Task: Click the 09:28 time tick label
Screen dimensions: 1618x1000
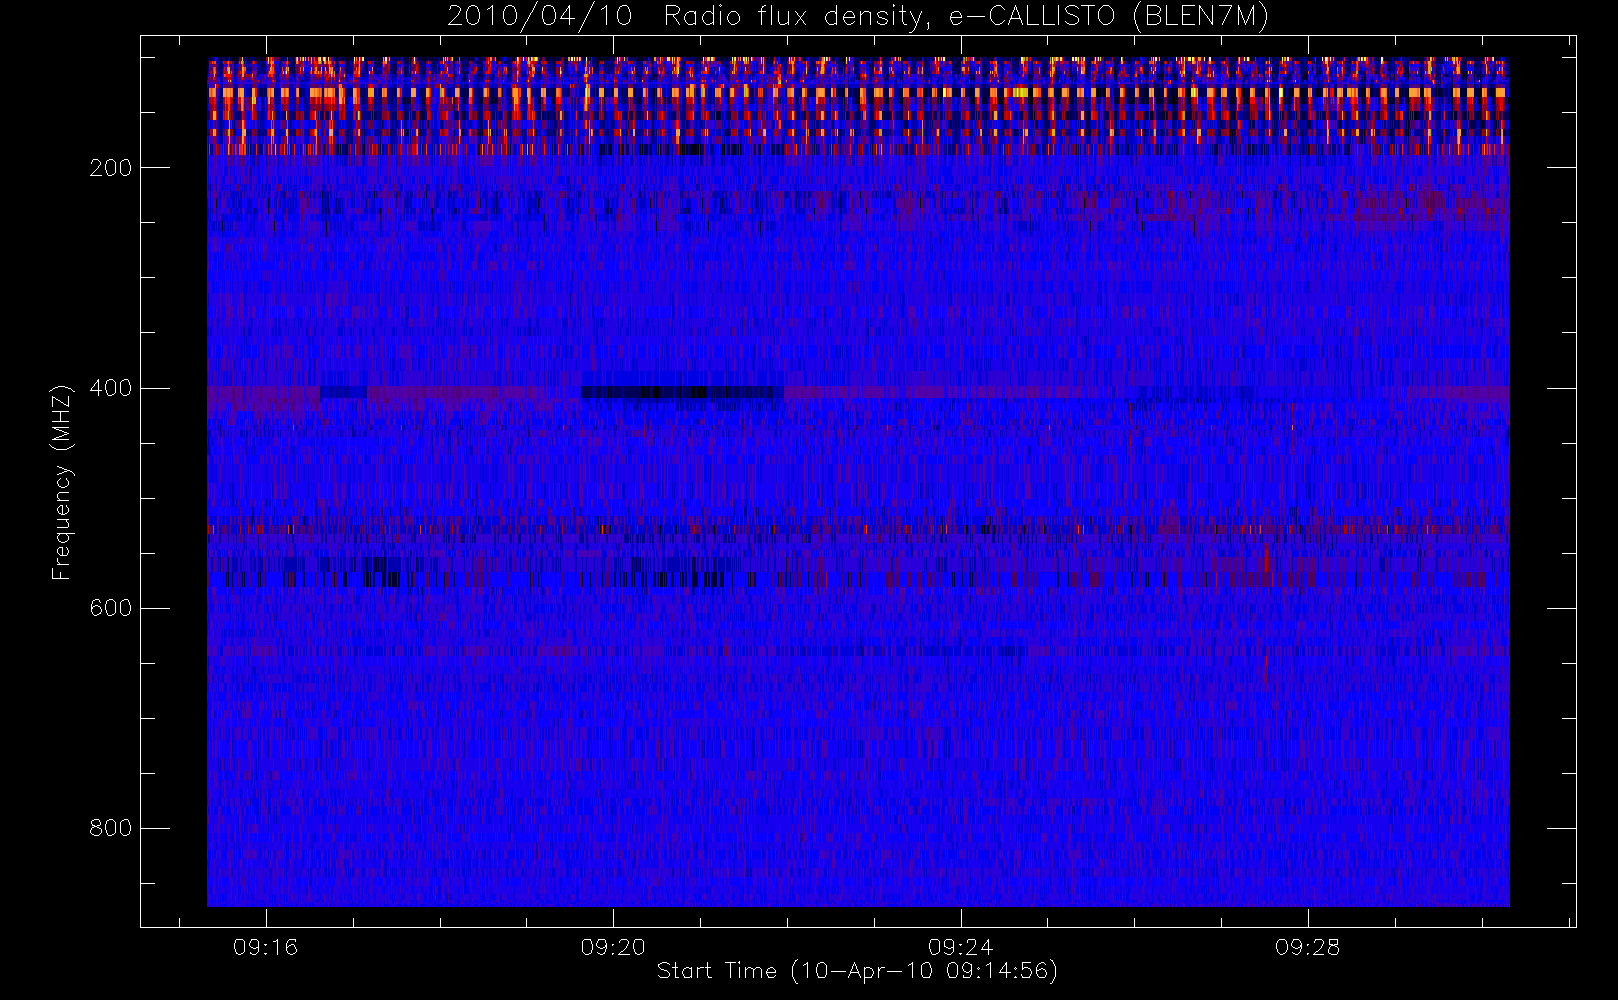Action: point(1307,947)
